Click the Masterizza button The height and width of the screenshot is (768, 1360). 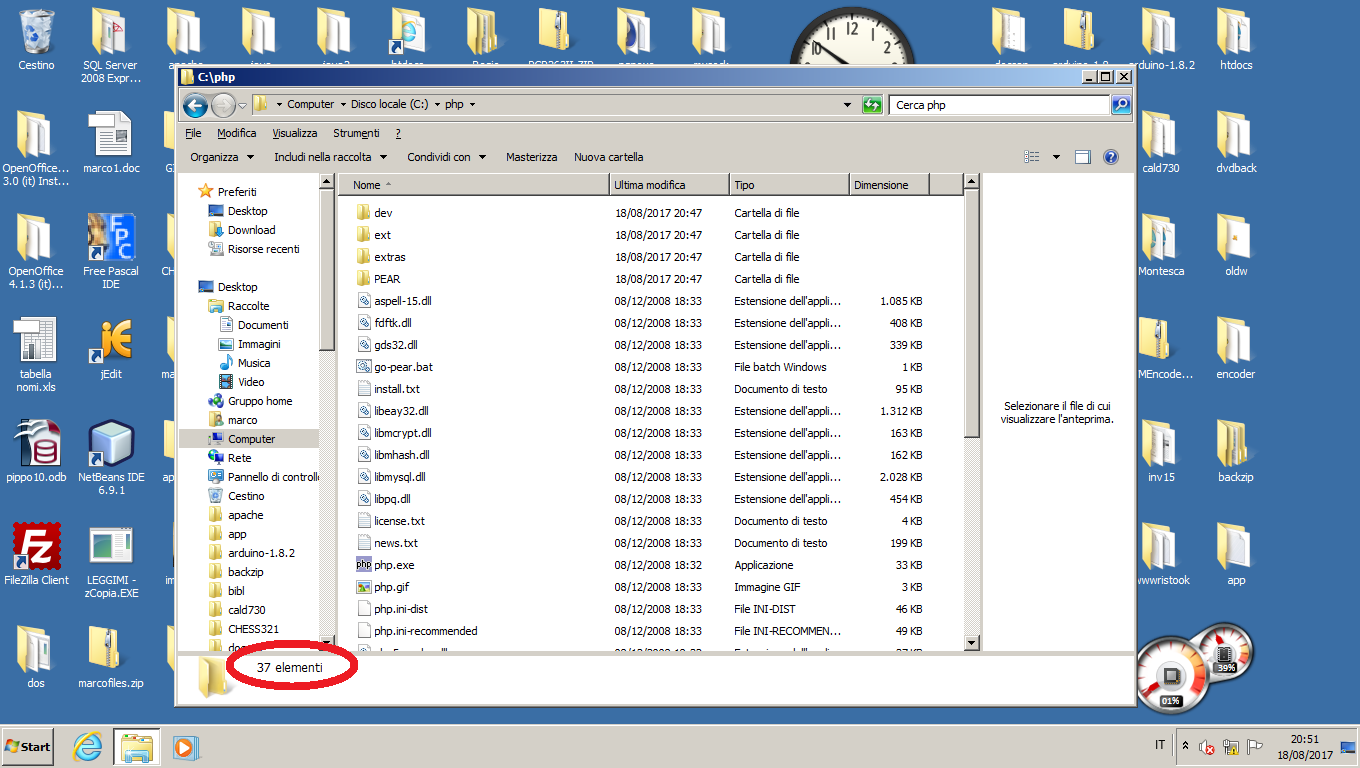point(531,157)
